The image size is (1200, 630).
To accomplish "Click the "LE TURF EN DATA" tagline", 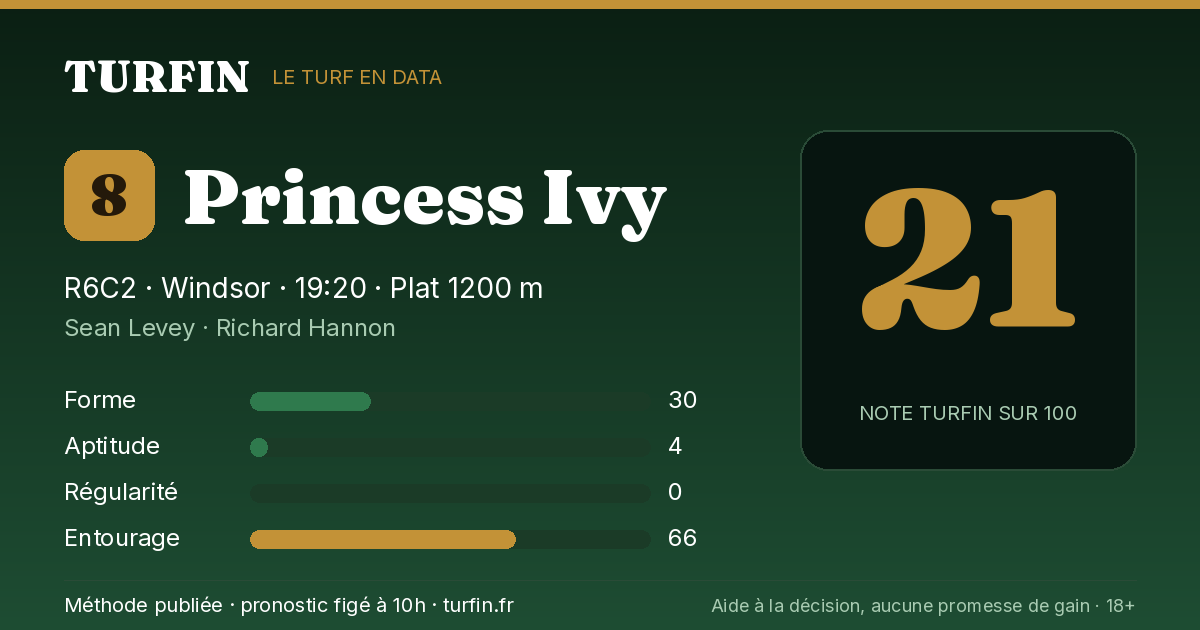I will tap(357, 77).
